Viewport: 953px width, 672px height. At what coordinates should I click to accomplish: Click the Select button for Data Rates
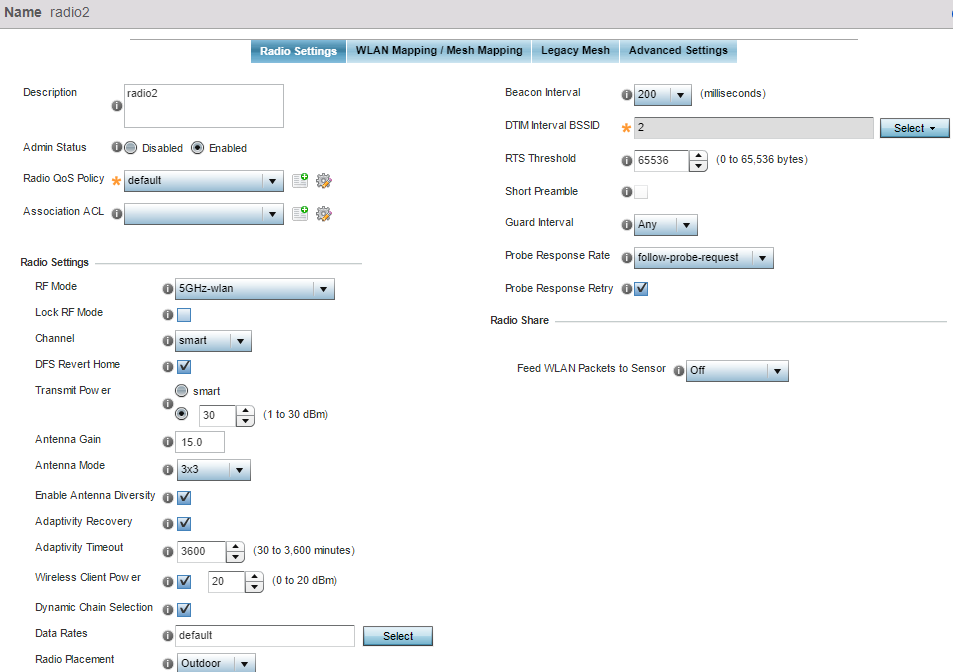click(397, 636)
